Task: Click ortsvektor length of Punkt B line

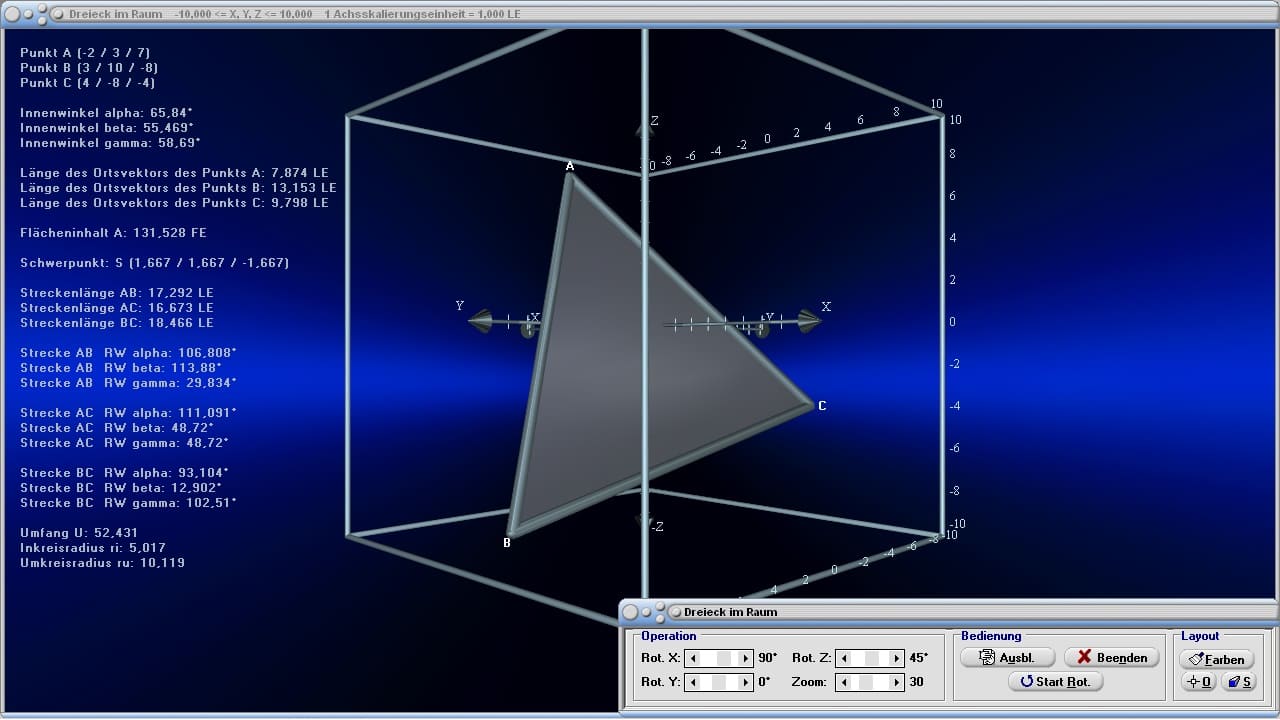Action: [x=178, y=187]
